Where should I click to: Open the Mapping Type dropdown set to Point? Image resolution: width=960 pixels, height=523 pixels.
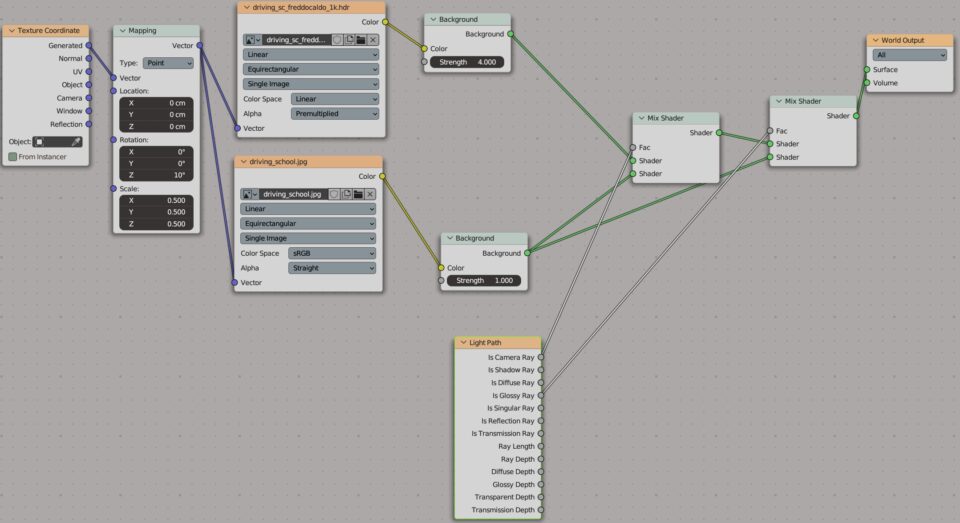tap(168, 63)
